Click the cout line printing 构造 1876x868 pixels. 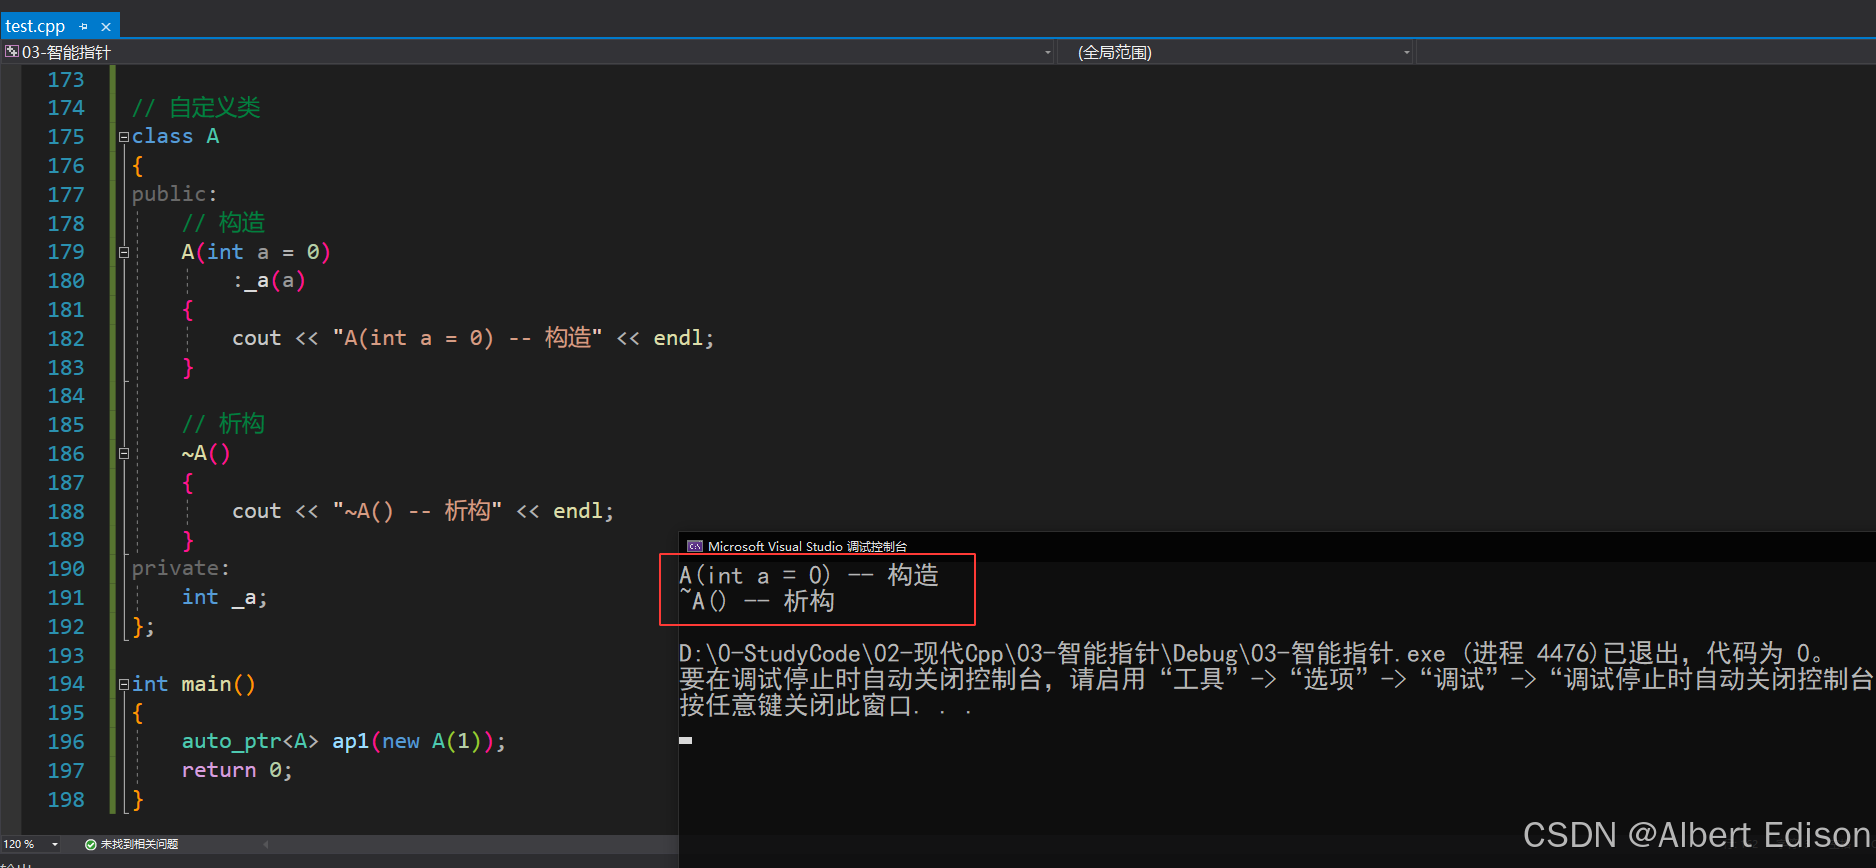[473, 339]
